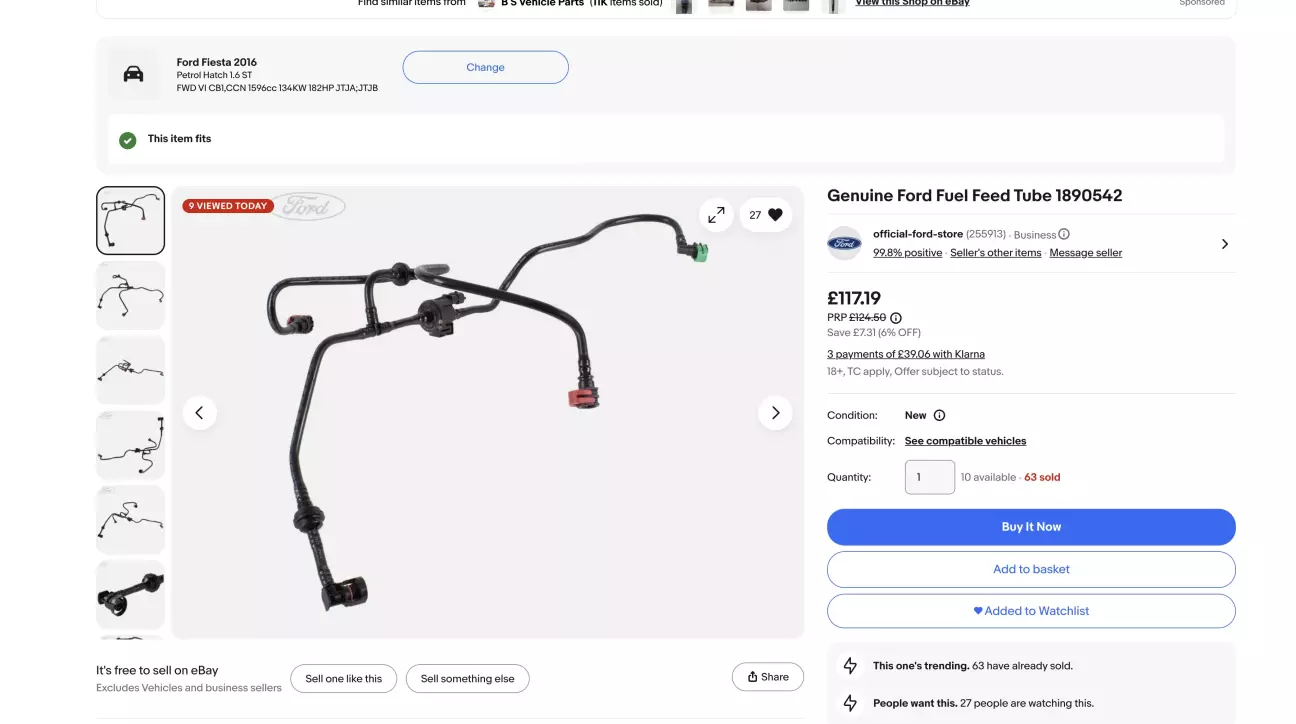Image resolution: width=1296 pixels, height=724 pixels.
Task: See compatible vehicles
Action: [965, 441]
